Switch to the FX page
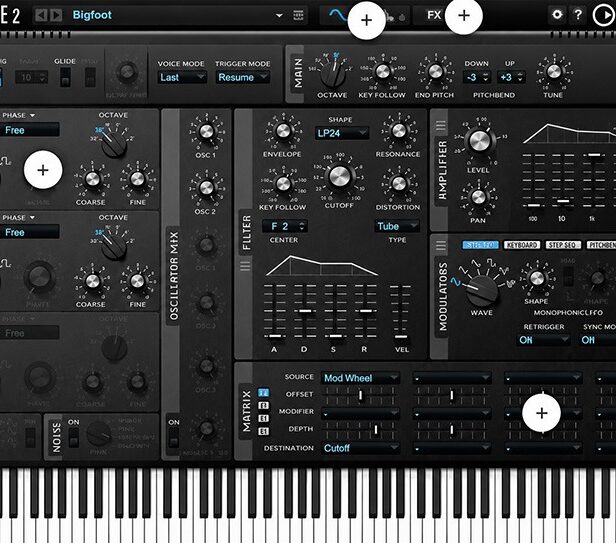This screenshot has width=616, height=543. [x=434, y=15]
